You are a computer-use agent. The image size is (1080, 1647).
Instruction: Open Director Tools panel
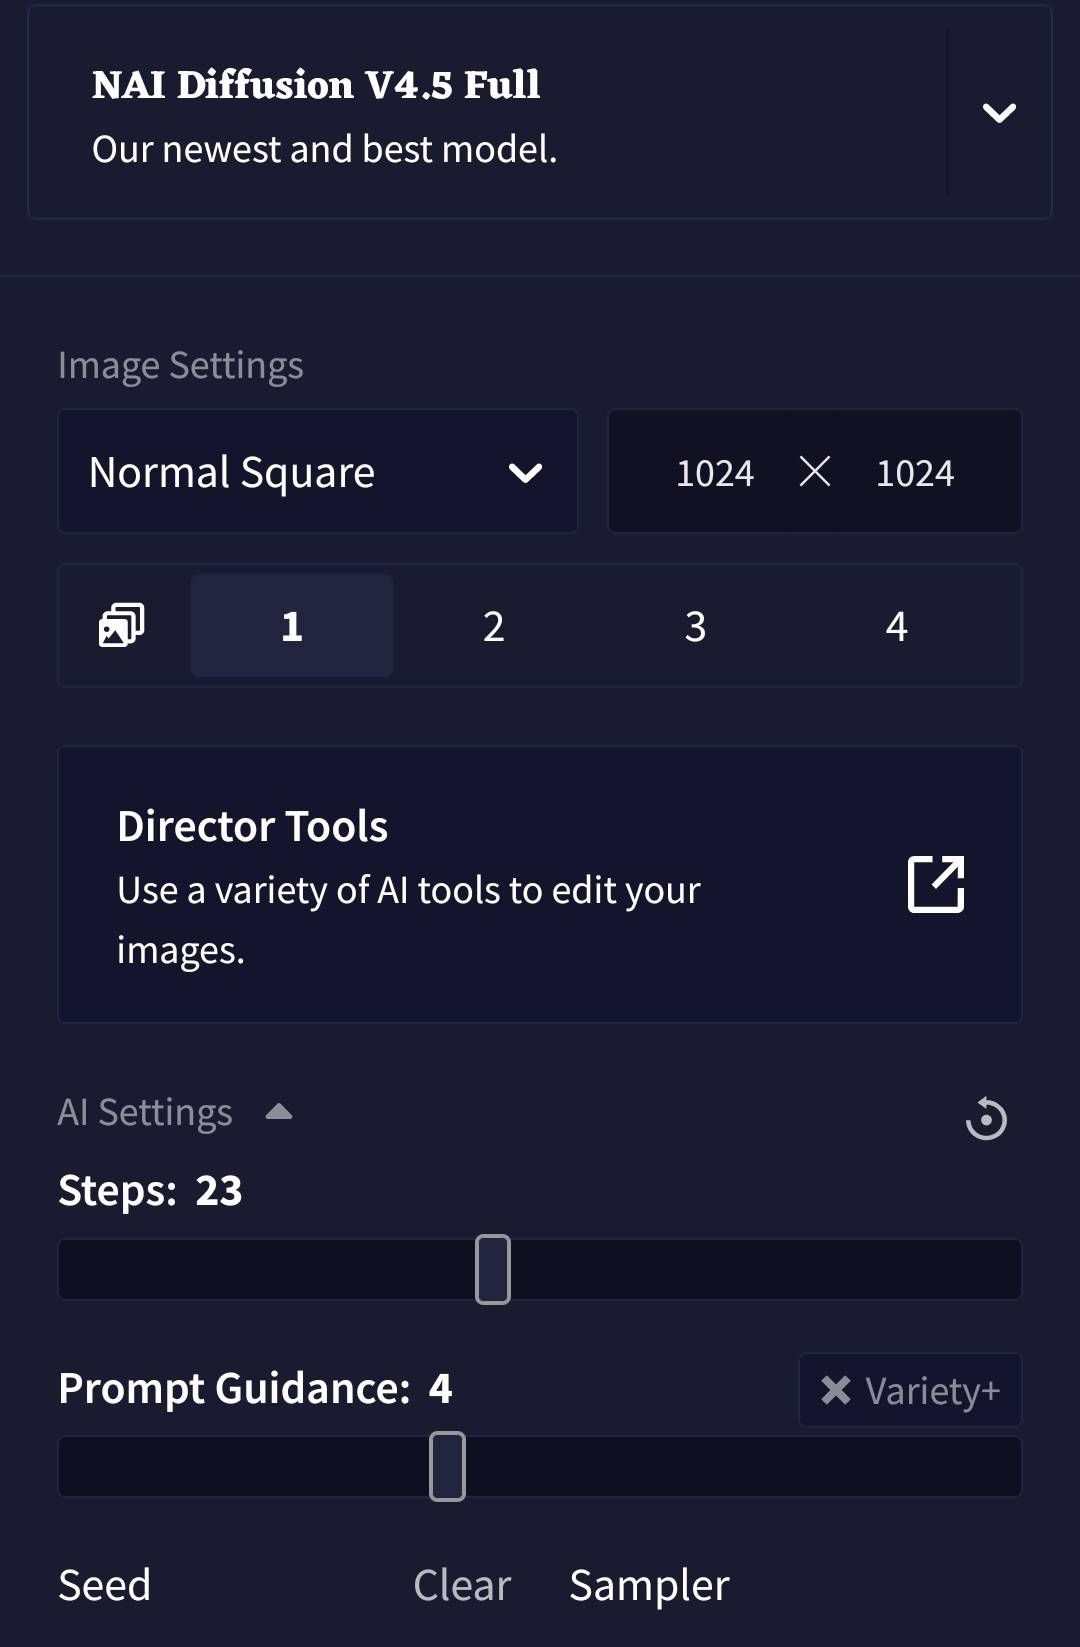tap(540, 885)
